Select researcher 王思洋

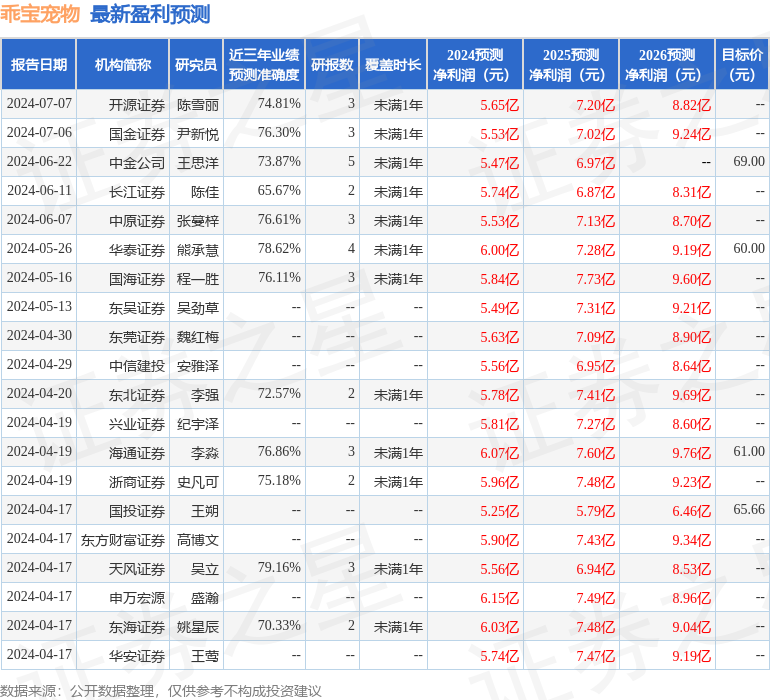(197, 163)
